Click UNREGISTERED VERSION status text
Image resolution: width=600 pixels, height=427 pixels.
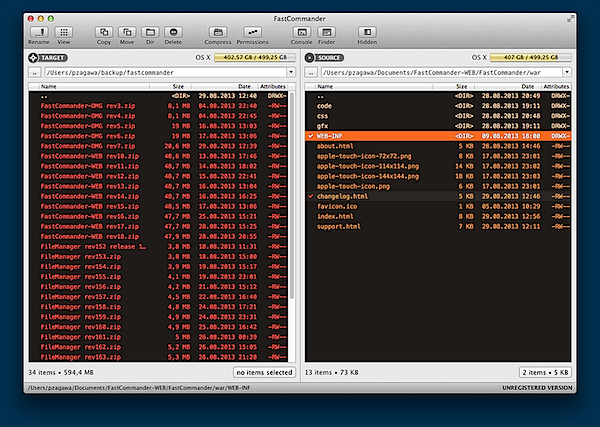tap(537, 388)
